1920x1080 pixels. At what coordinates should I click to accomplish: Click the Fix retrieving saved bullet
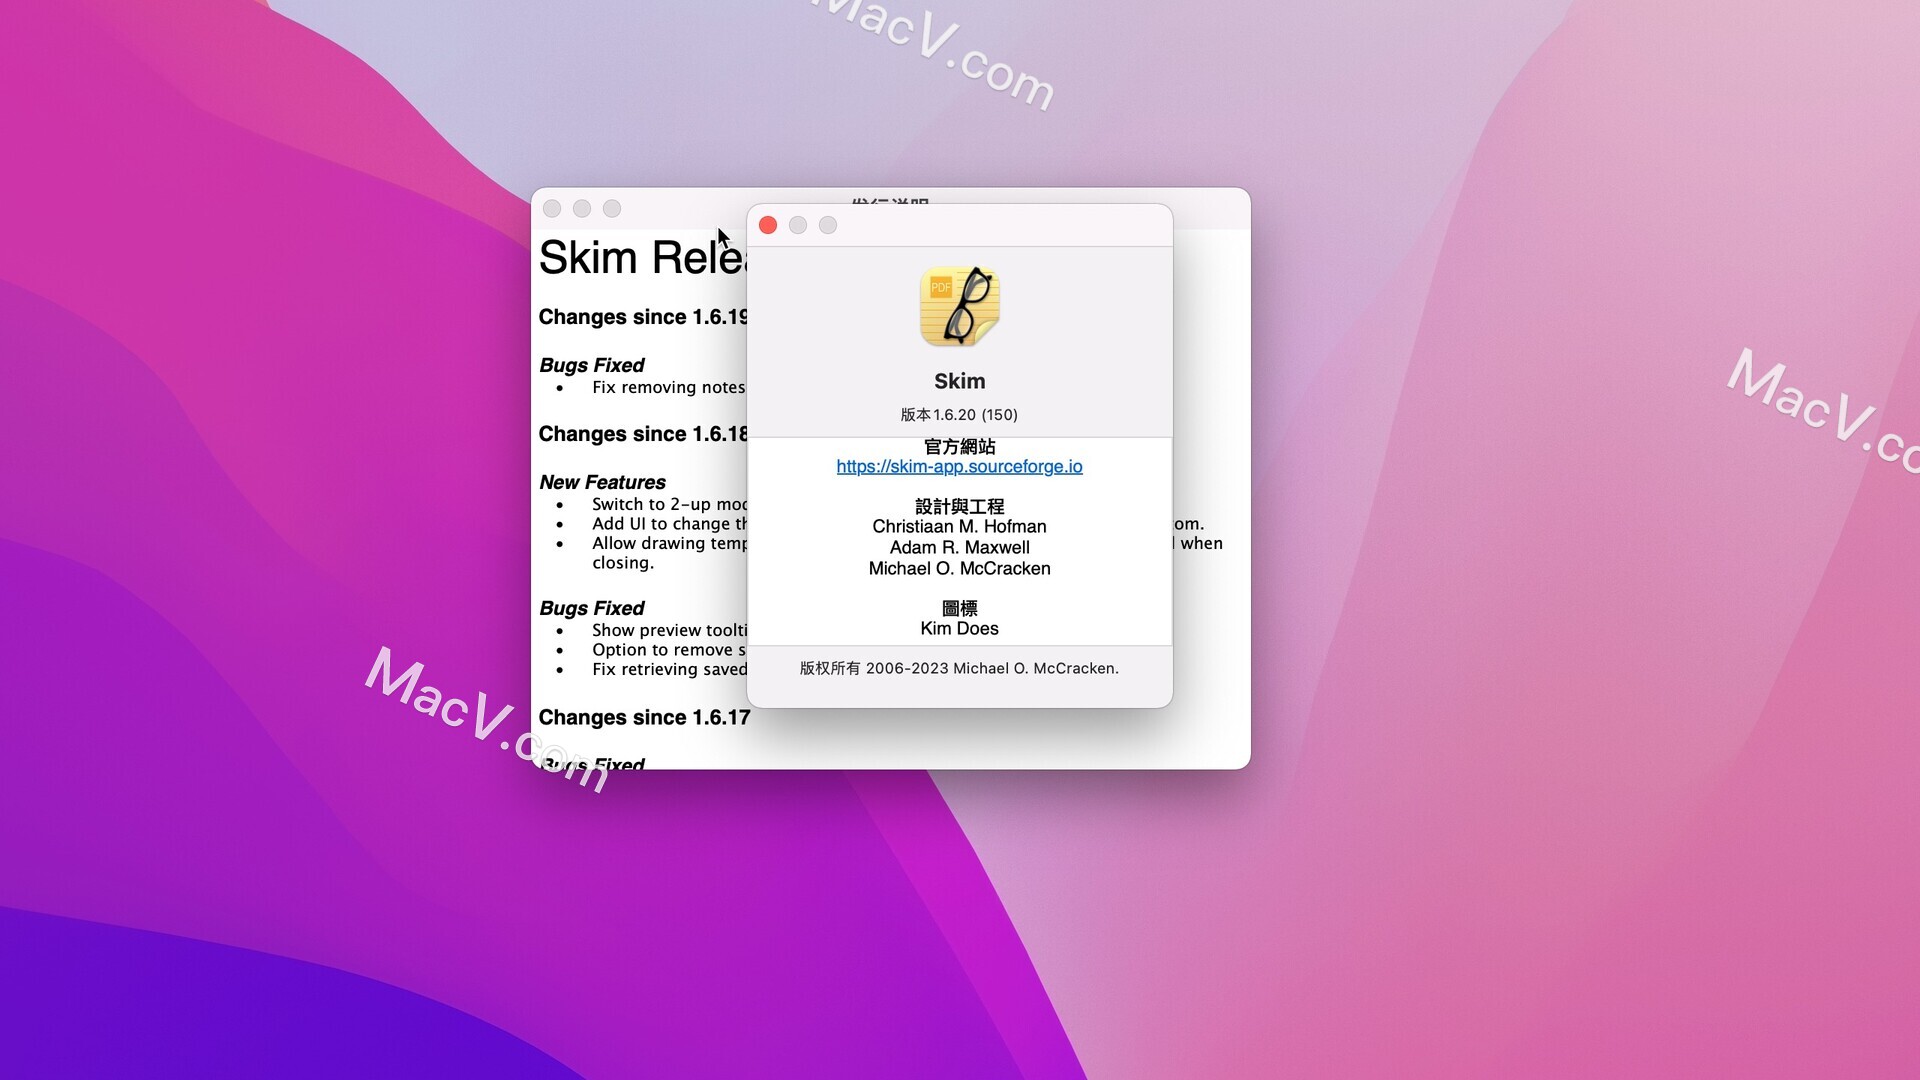click(x=669, y=669)
